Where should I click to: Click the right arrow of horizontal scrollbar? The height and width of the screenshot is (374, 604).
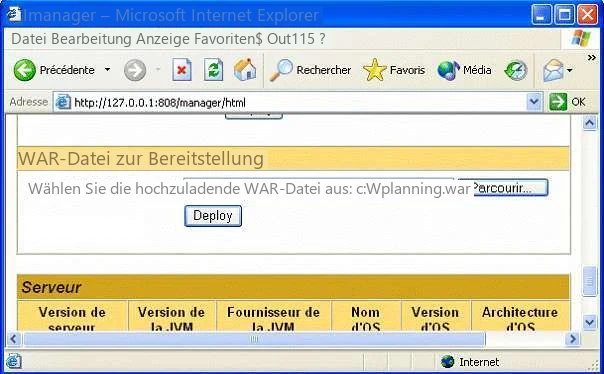572,339
